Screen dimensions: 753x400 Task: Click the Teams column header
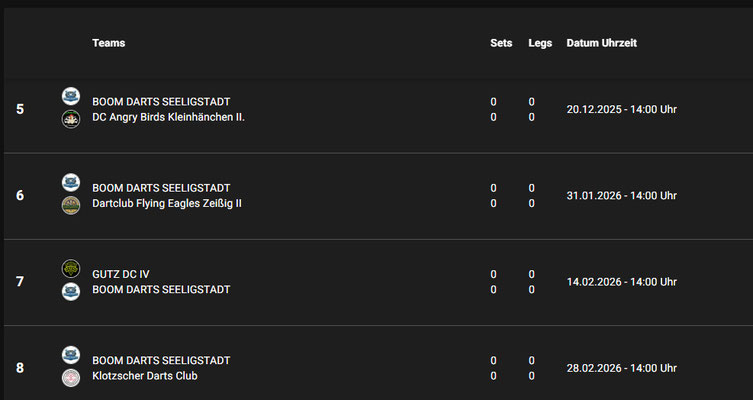click(x=108, y=43)
